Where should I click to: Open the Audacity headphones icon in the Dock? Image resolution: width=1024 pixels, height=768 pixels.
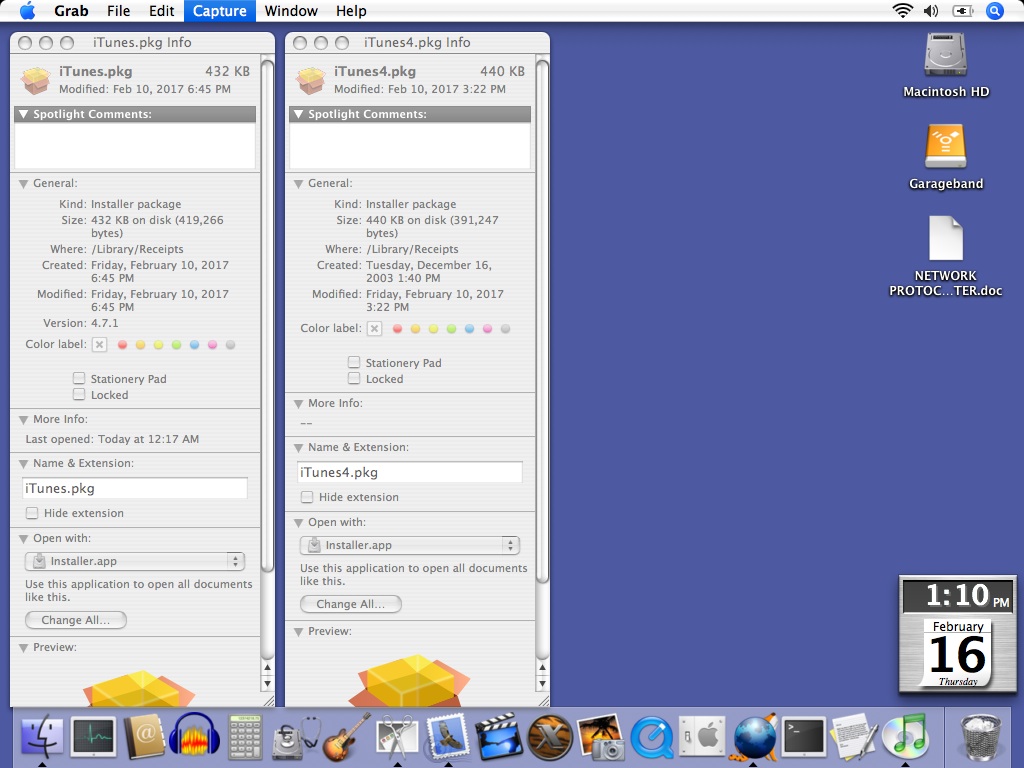coord(194,737)
